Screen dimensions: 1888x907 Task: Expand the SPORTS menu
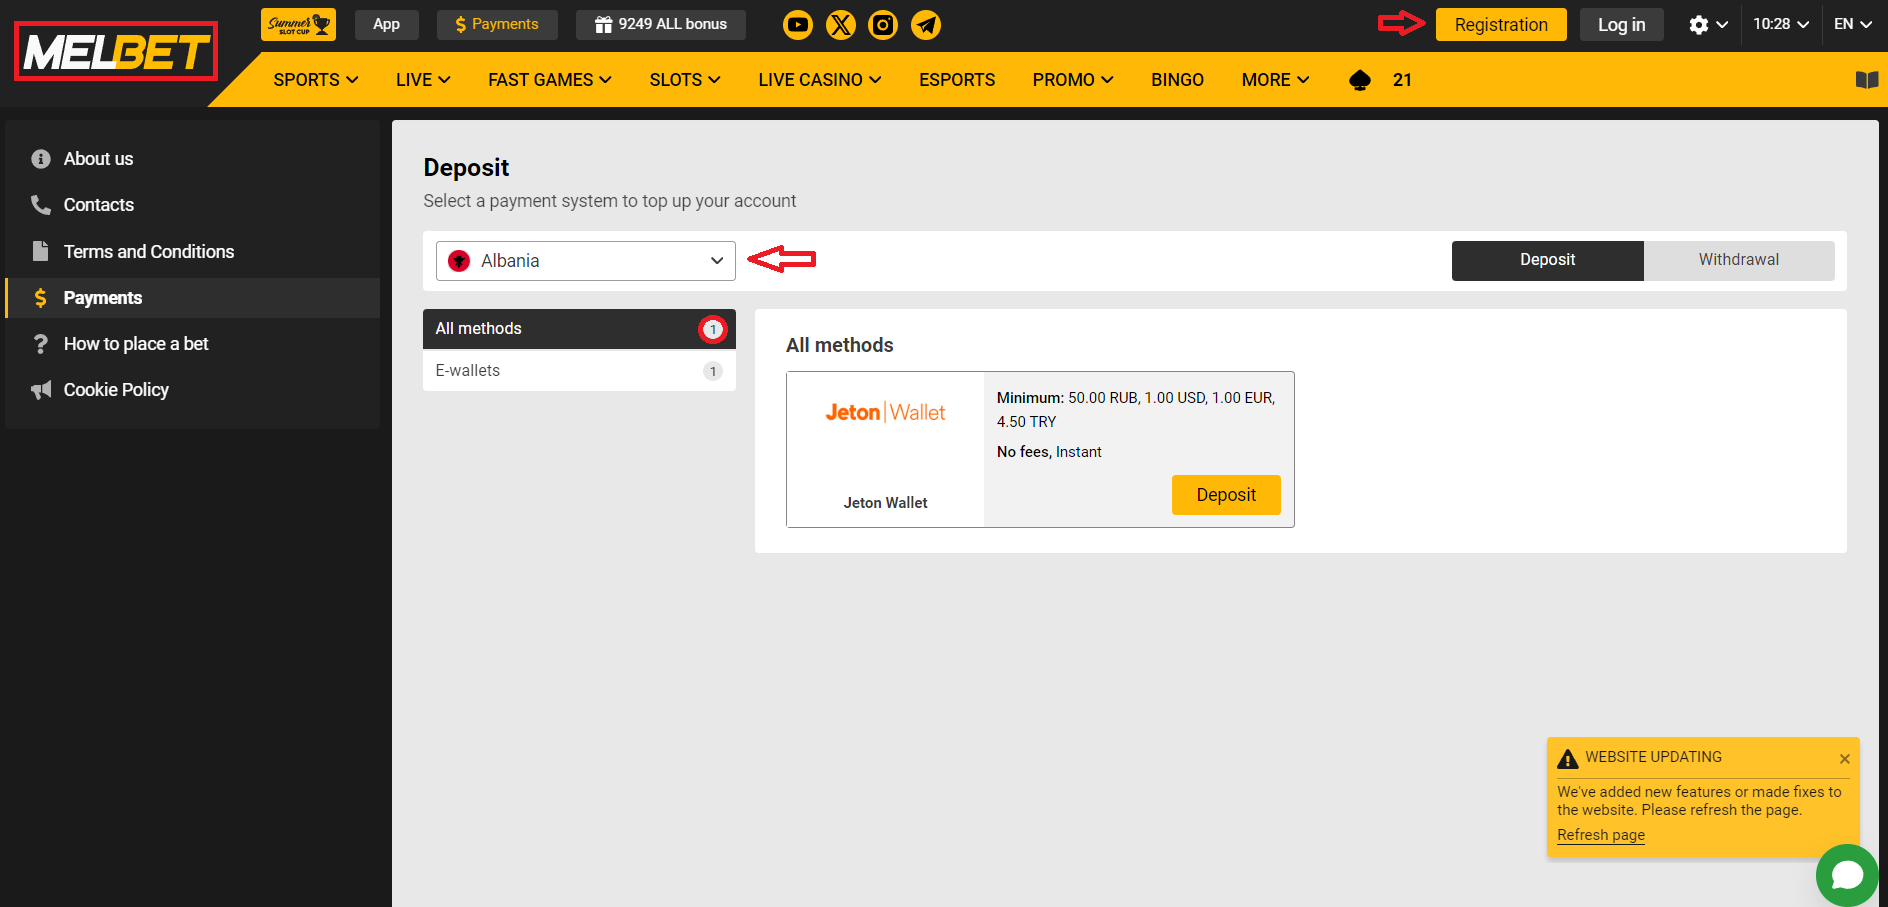click(316, 80)
